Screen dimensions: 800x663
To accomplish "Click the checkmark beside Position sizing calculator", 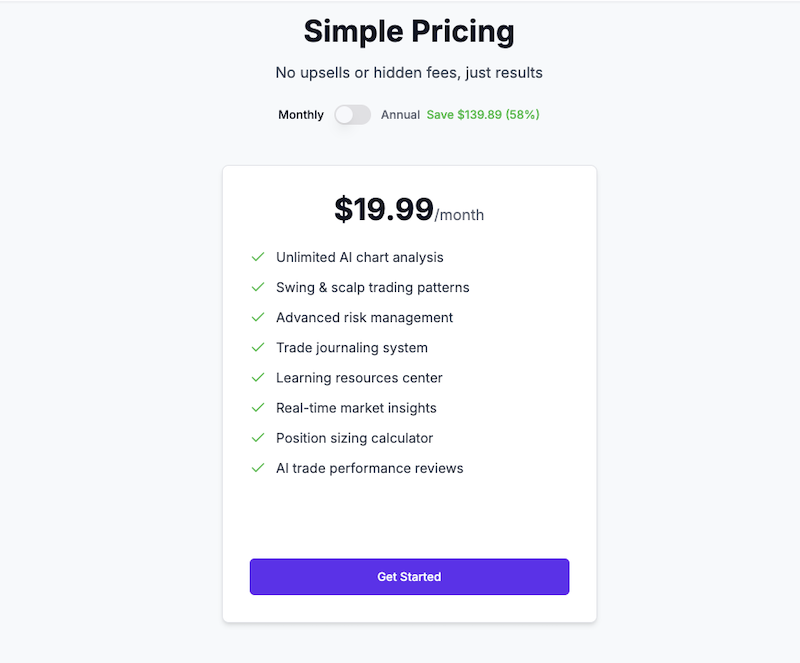I will pyautogui.click(x=258, y=438).
